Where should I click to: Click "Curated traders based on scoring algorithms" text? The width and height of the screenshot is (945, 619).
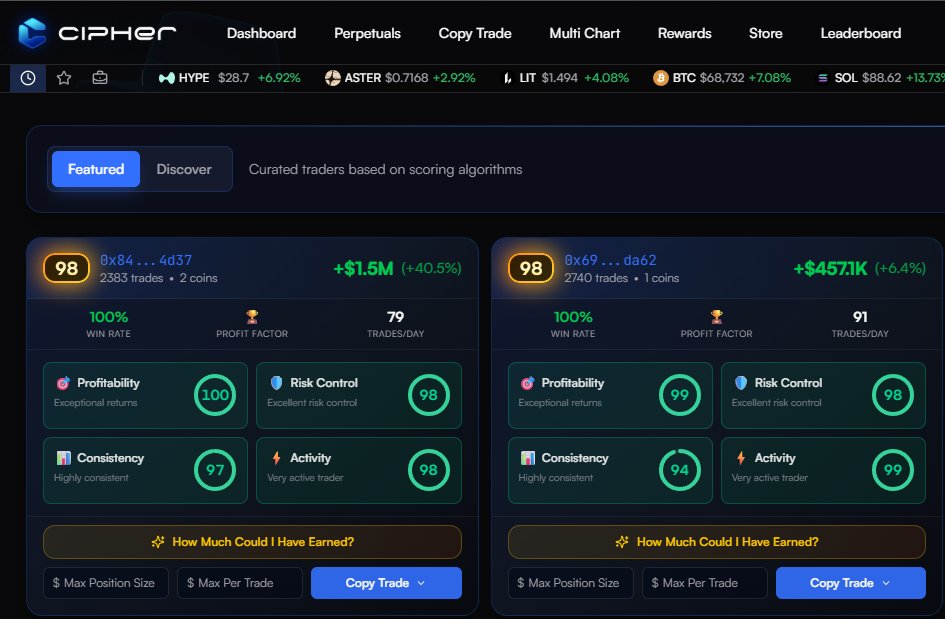[386, 169]
